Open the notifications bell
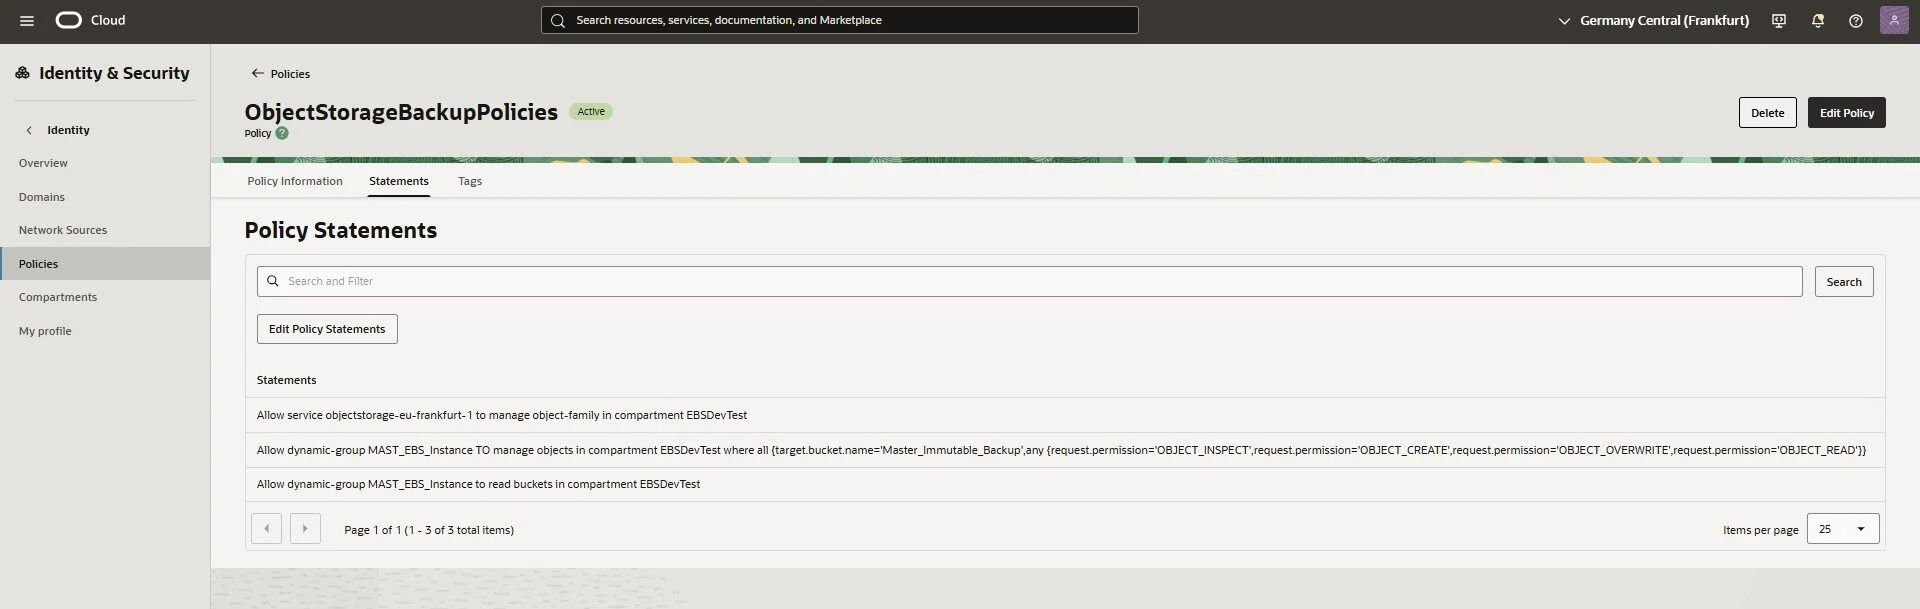Screen dimensions: 1920x609 (1818, 21)
